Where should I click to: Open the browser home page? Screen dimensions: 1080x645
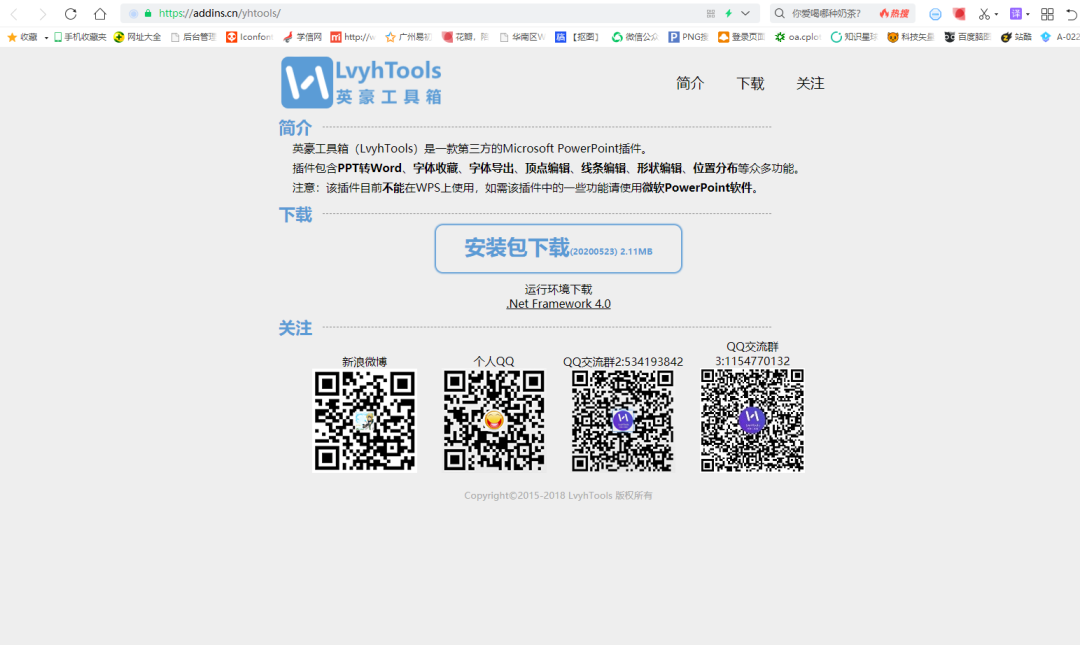[x=100, y=14]
